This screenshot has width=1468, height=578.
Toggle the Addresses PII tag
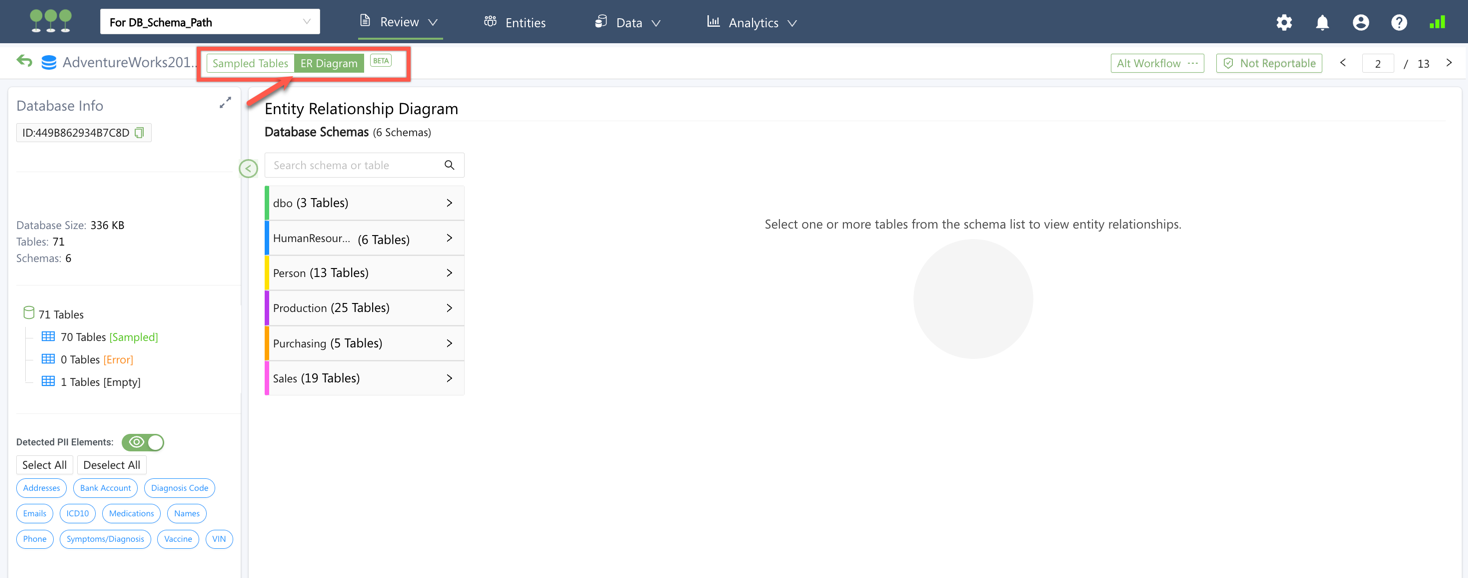41,488
